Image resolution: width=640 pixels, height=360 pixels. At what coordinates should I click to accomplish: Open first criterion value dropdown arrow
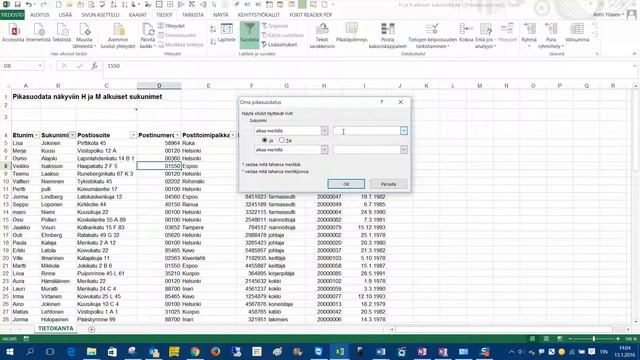pyautogui.click(x=403, y=131)
